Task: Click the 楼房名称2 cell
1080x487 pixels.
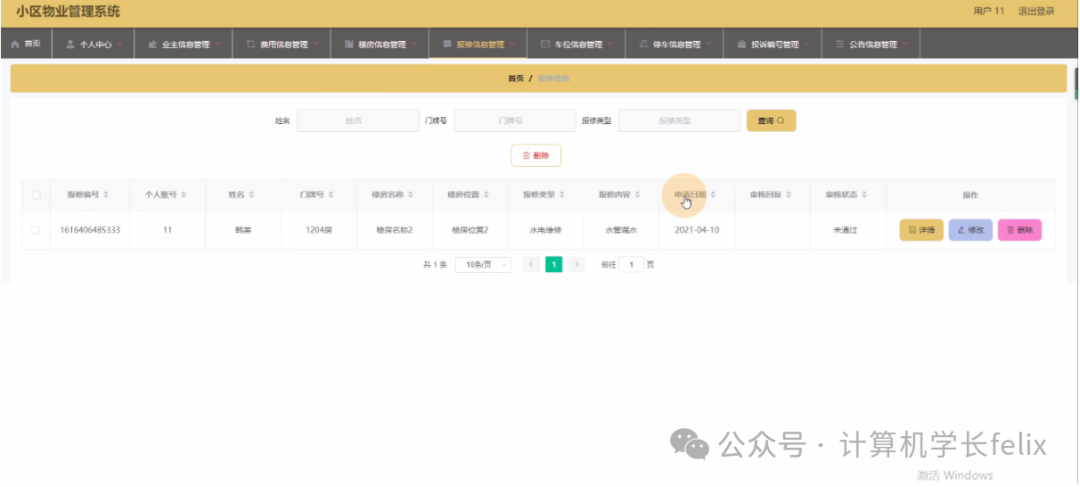Action: pyautogui.click(x=395, y=230)
